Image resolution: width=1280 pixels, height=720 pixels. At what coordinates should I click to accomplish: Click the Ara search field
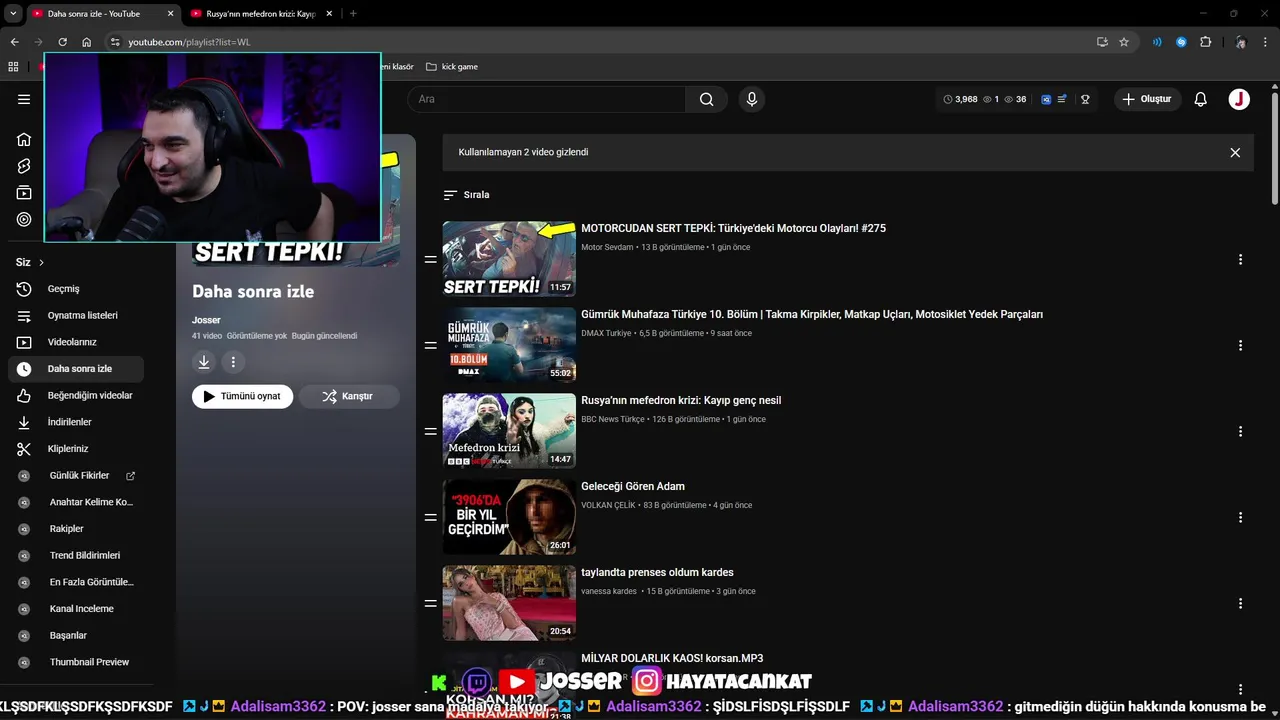[546, 99]
